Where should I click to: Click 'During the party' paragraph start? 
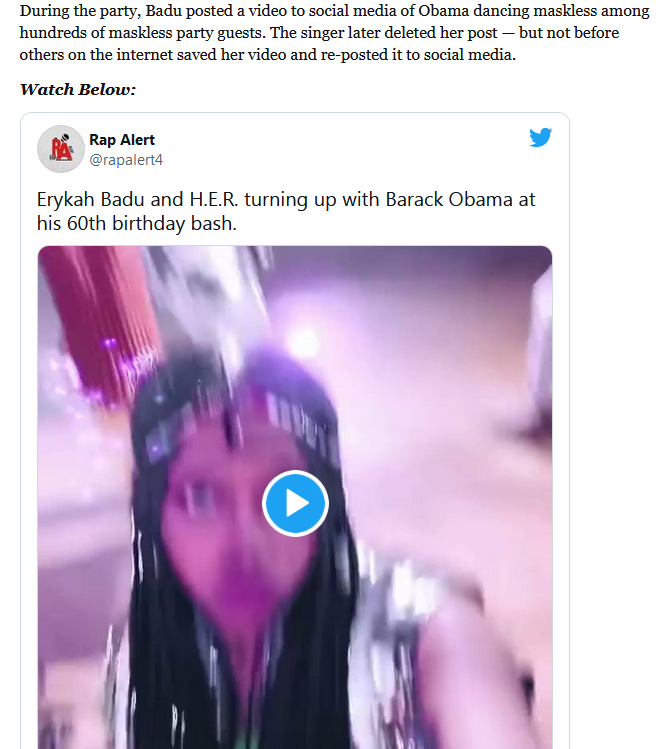tap(80, 11)
